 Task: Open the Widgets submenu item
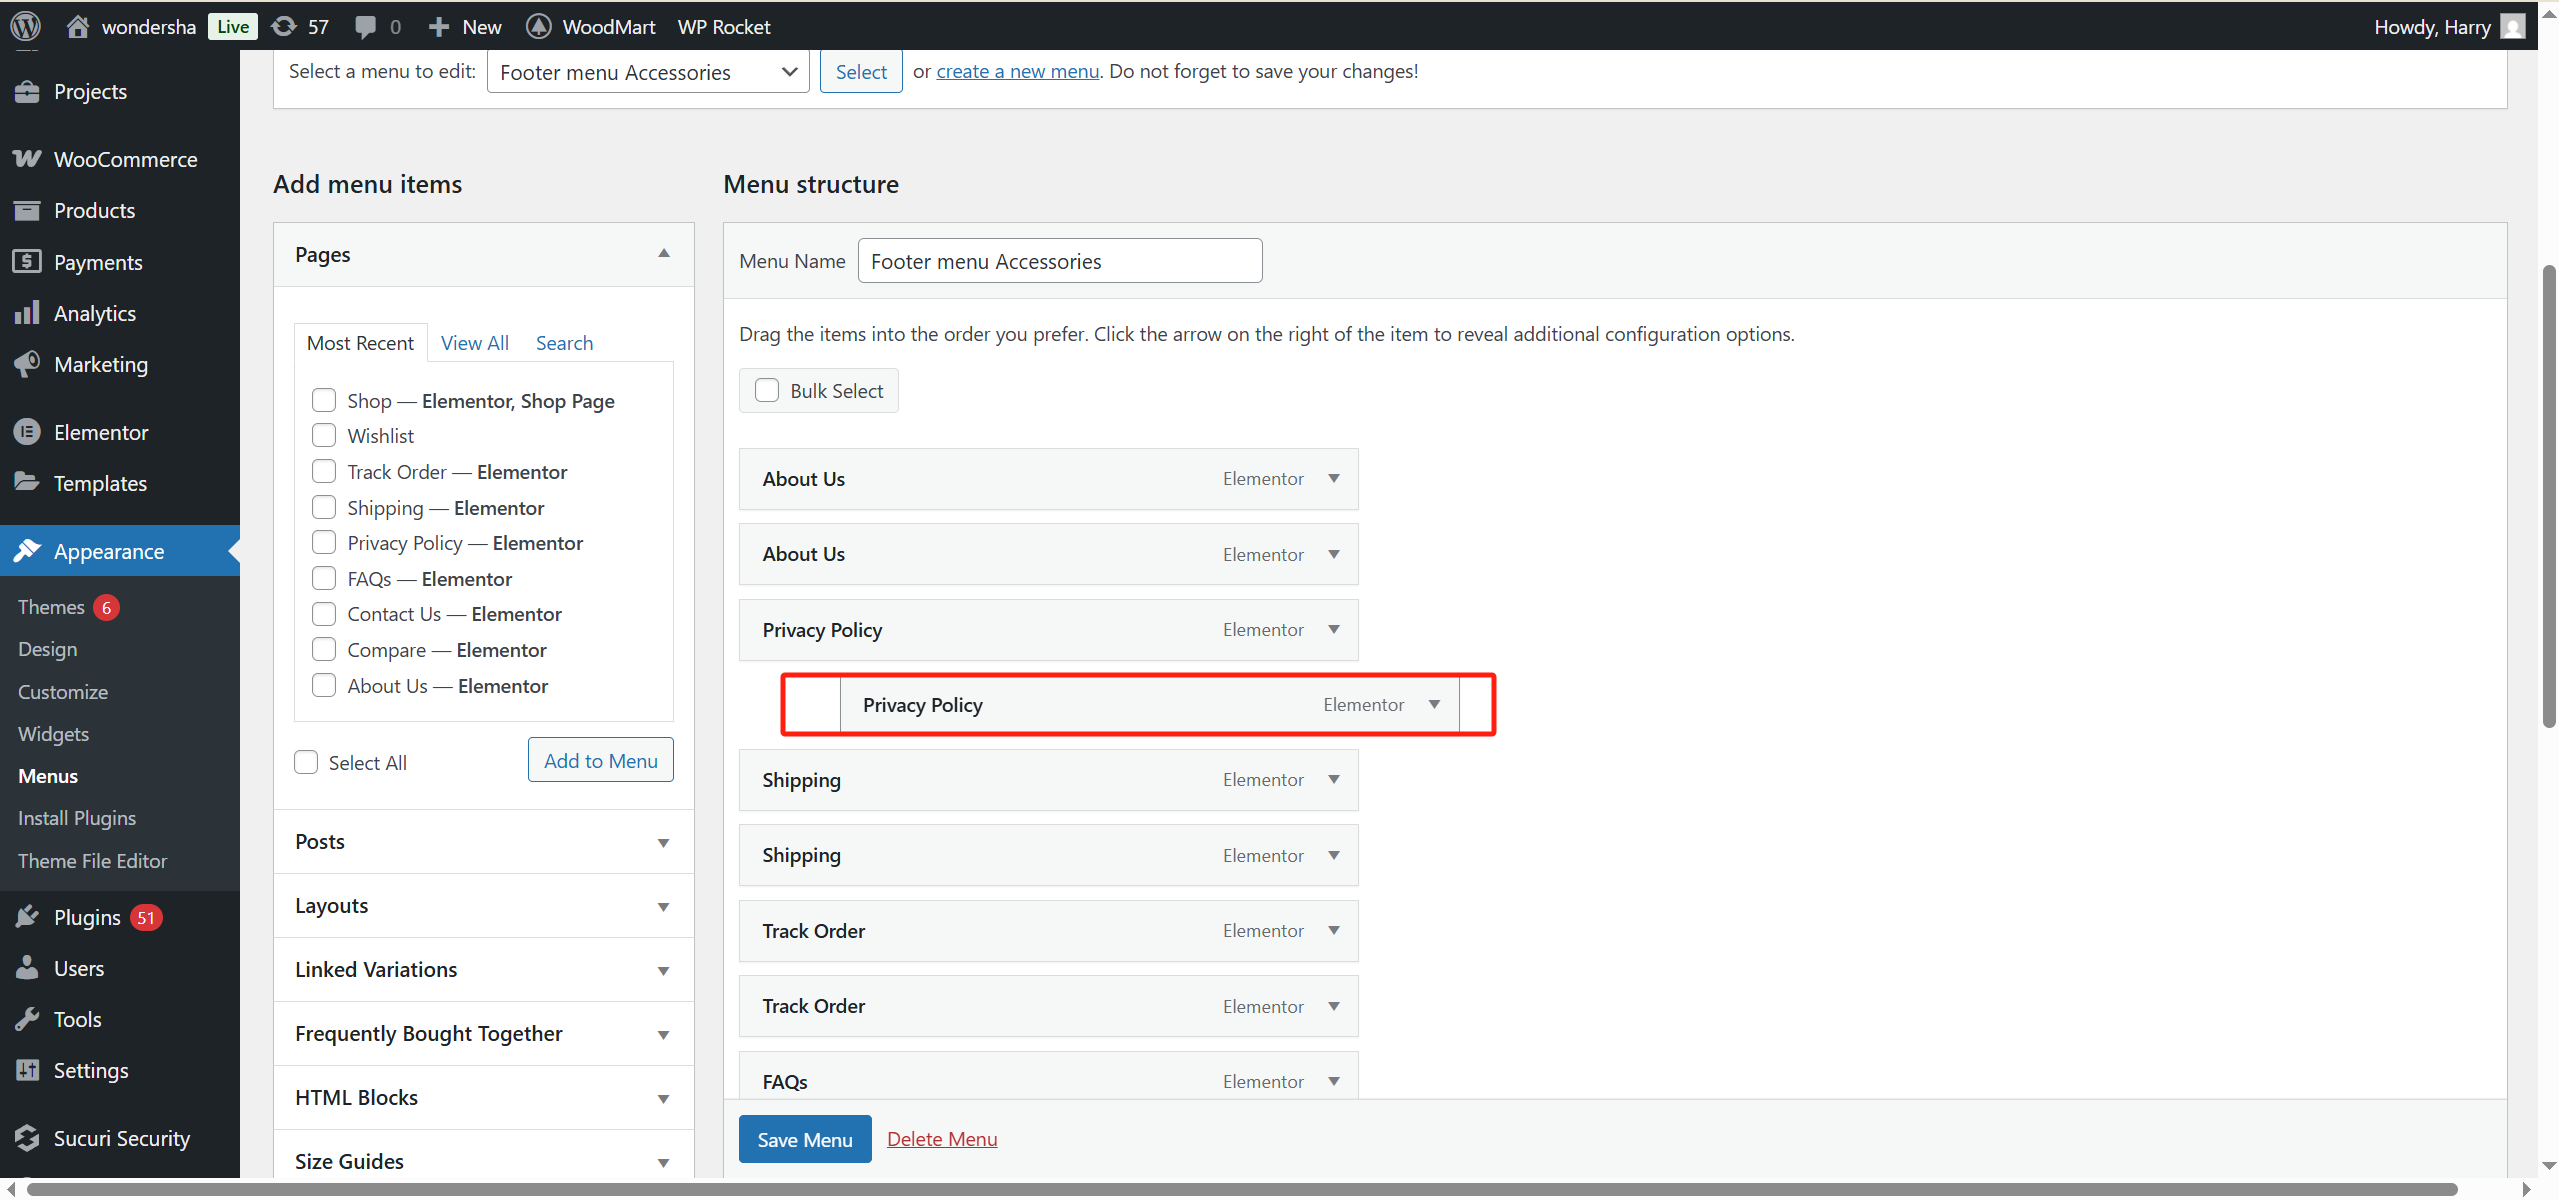[53, 734]
